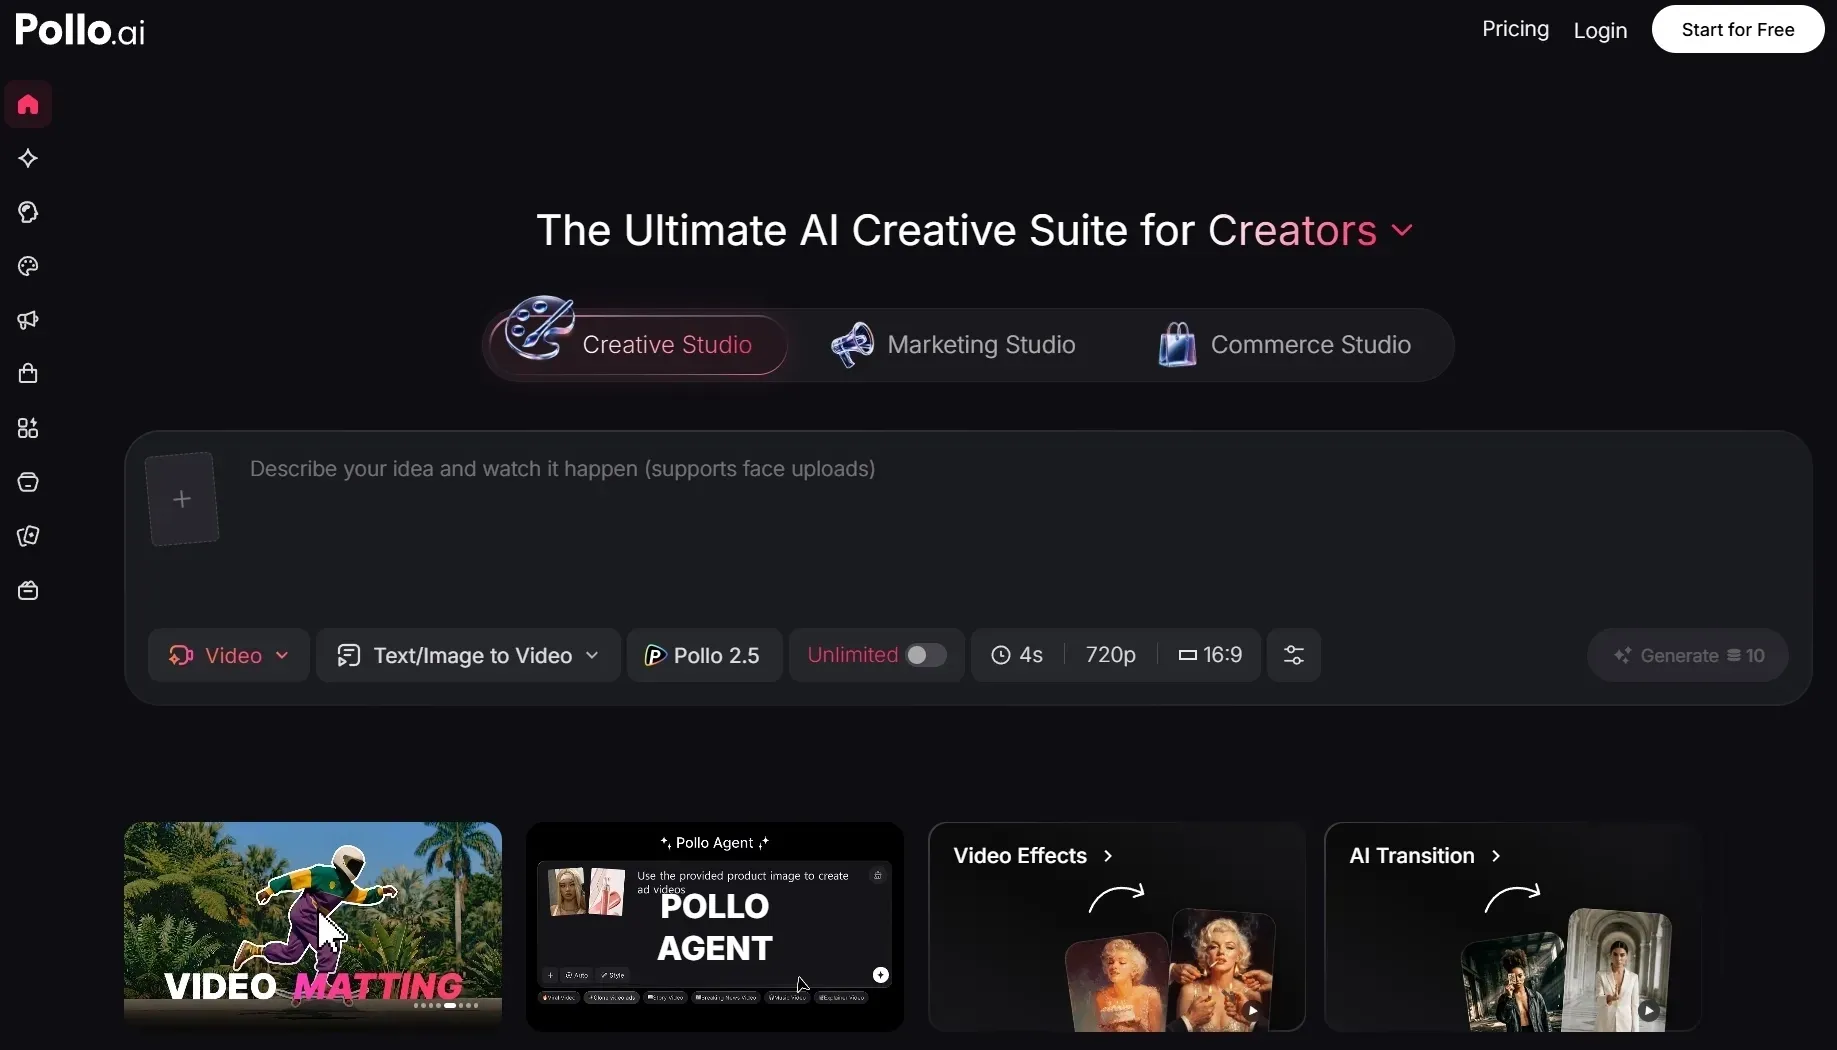The width and height of the screenshot is (1837, 1050).
Task: Open the AI Transition section link
Action: [x=1425, y=856]
